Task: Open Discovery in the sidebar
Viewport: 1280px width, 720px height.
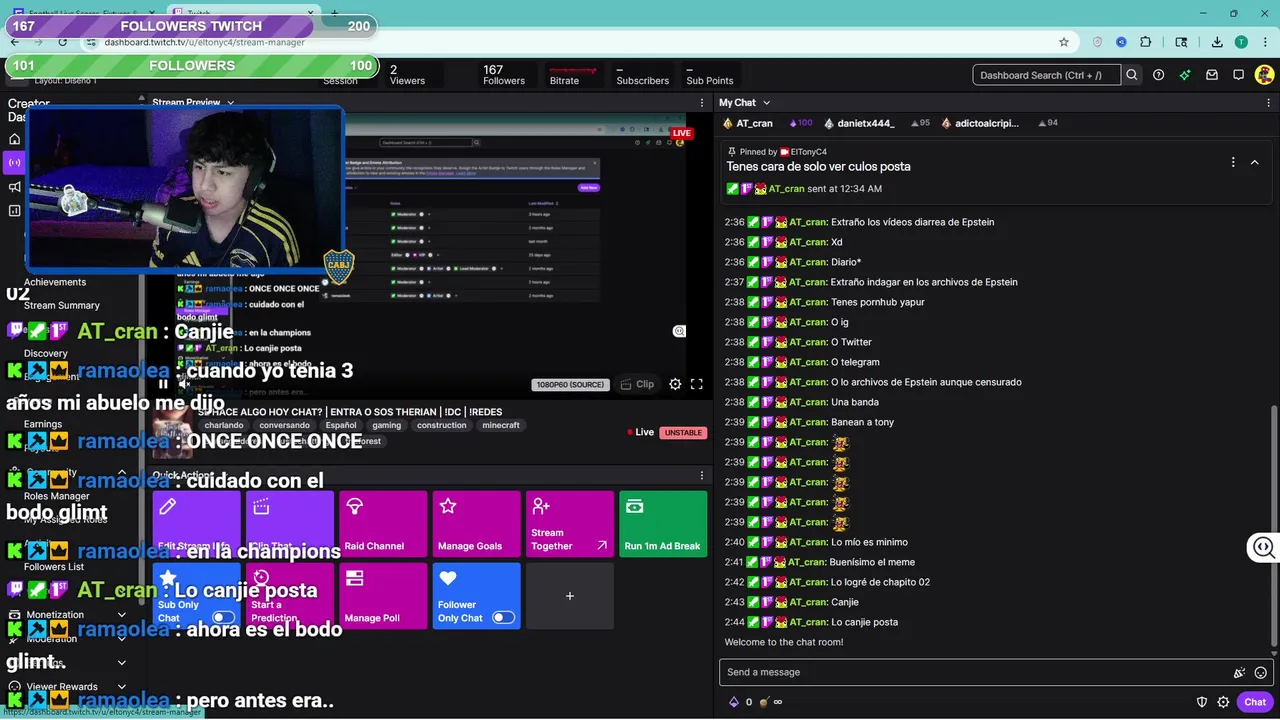Action: (46, 353)
